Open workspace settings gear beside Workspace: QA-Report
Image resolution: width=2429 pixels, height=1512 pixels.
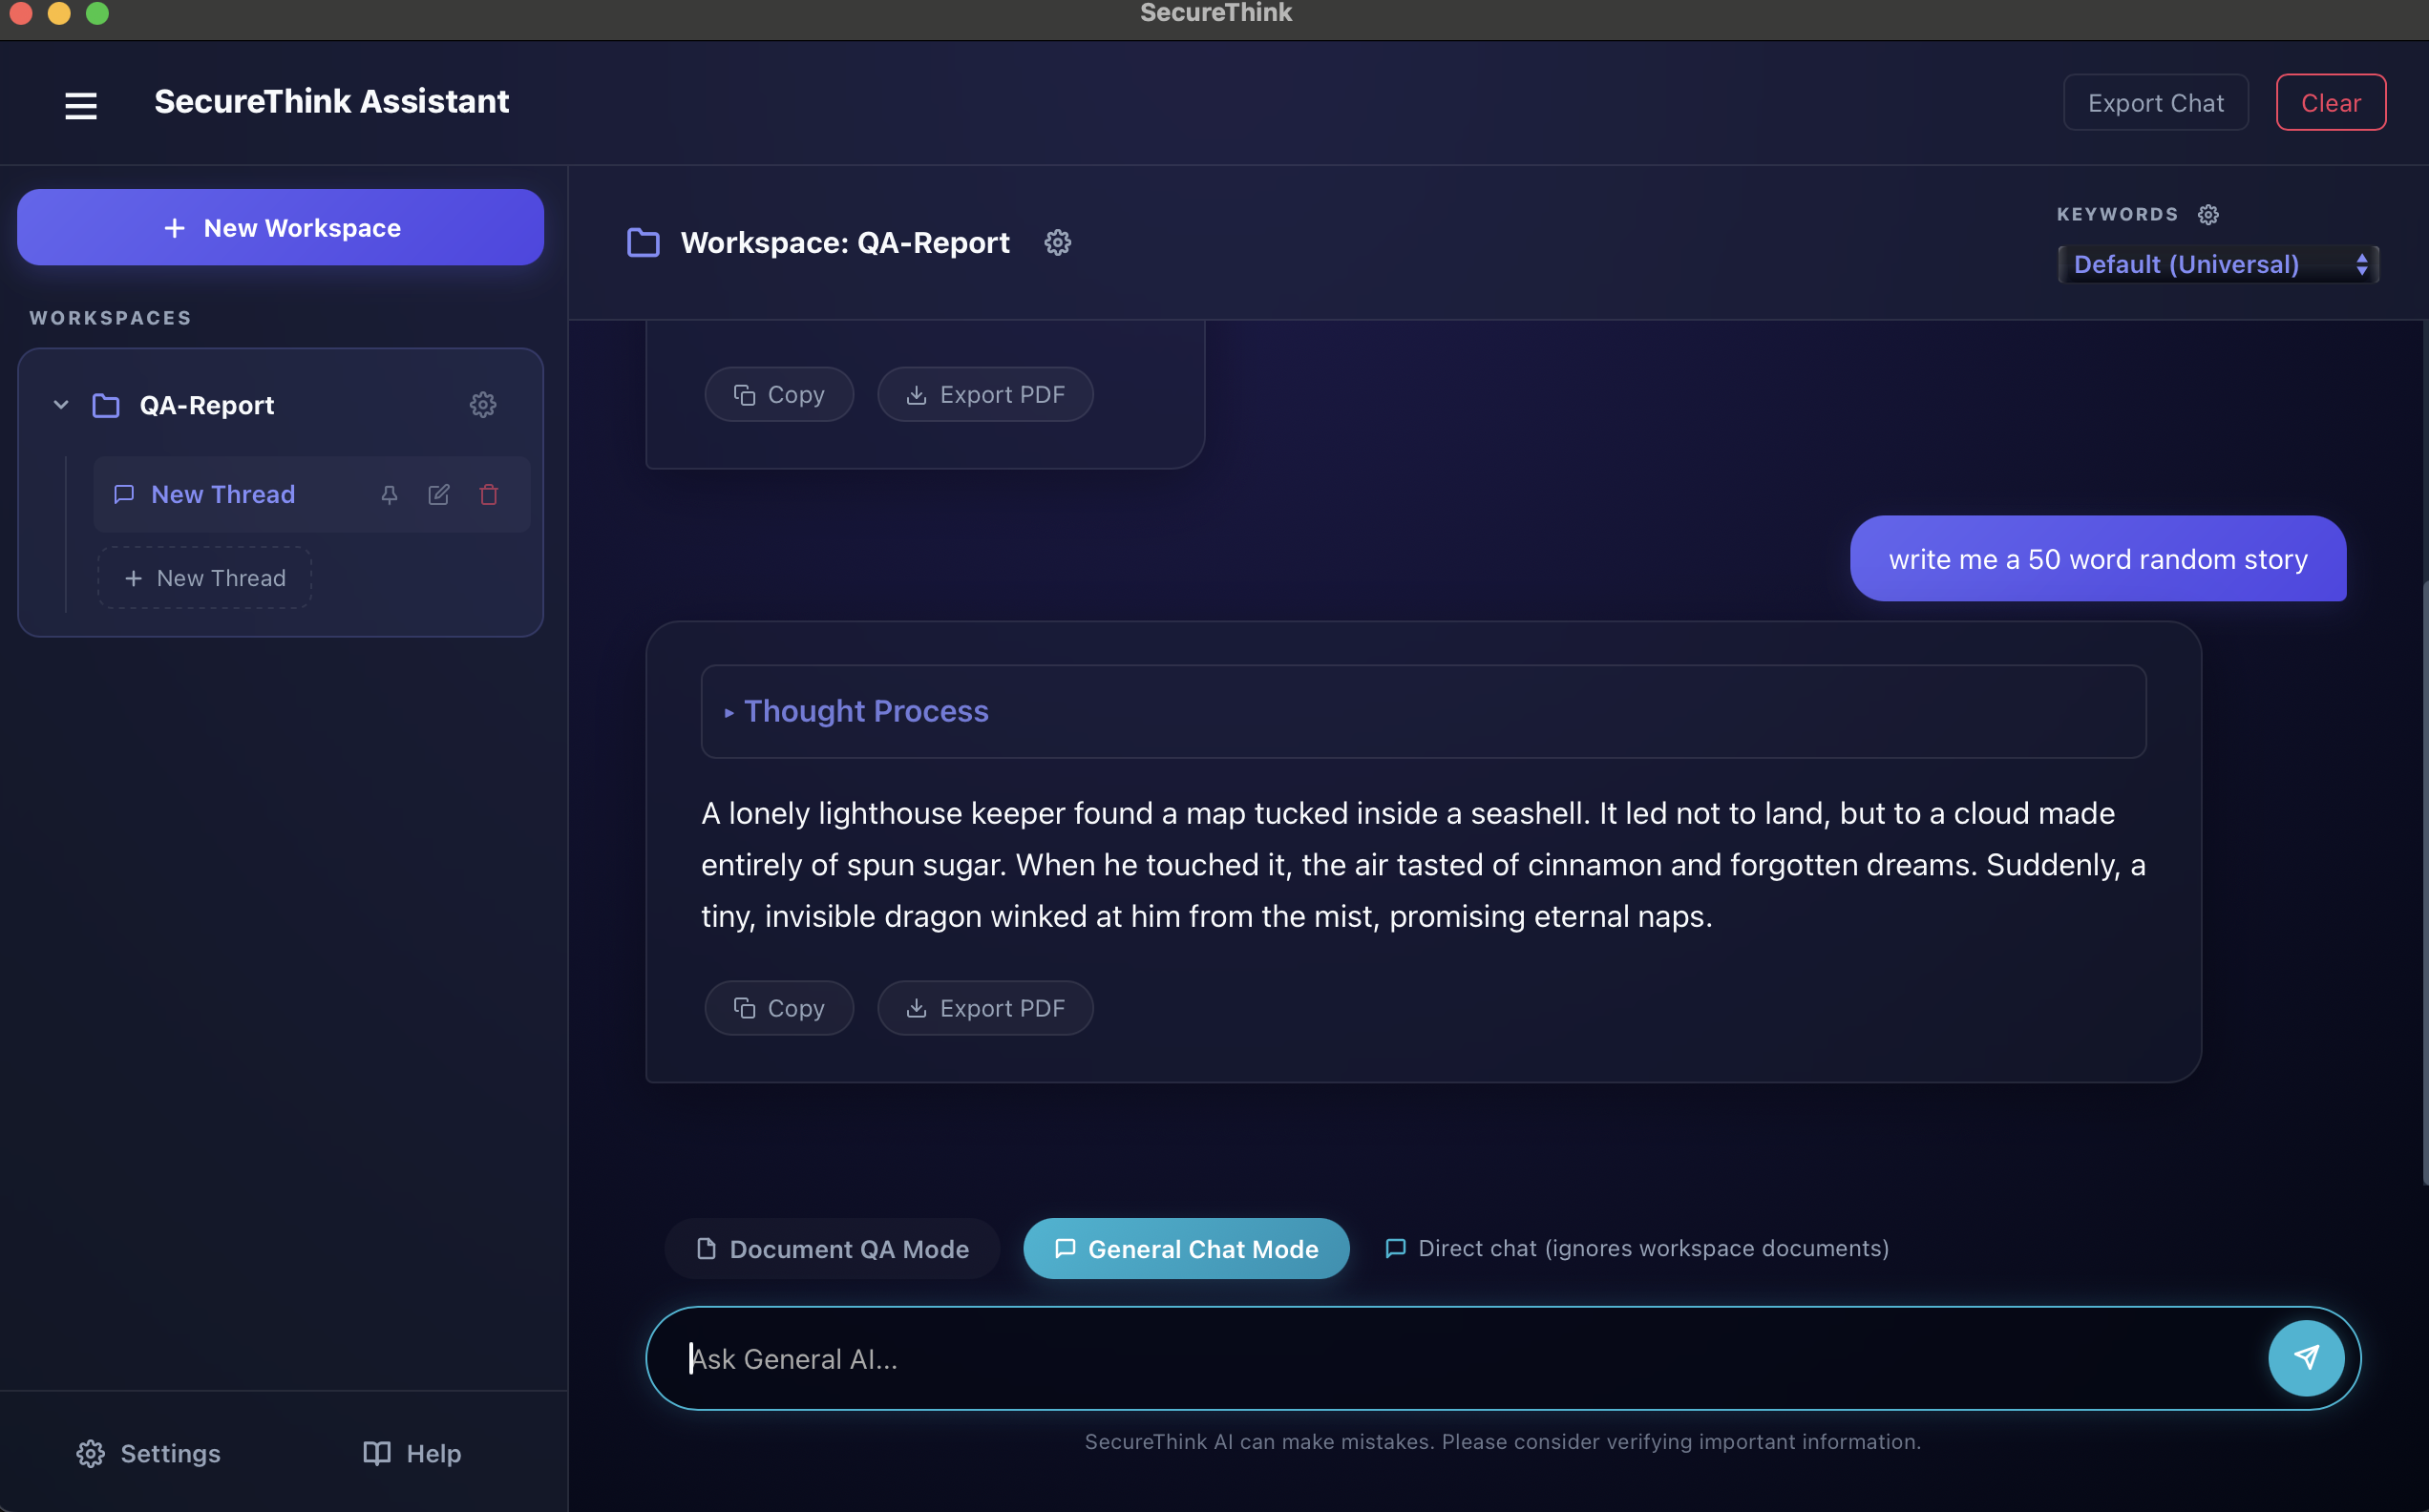[x=1057, y=243]
